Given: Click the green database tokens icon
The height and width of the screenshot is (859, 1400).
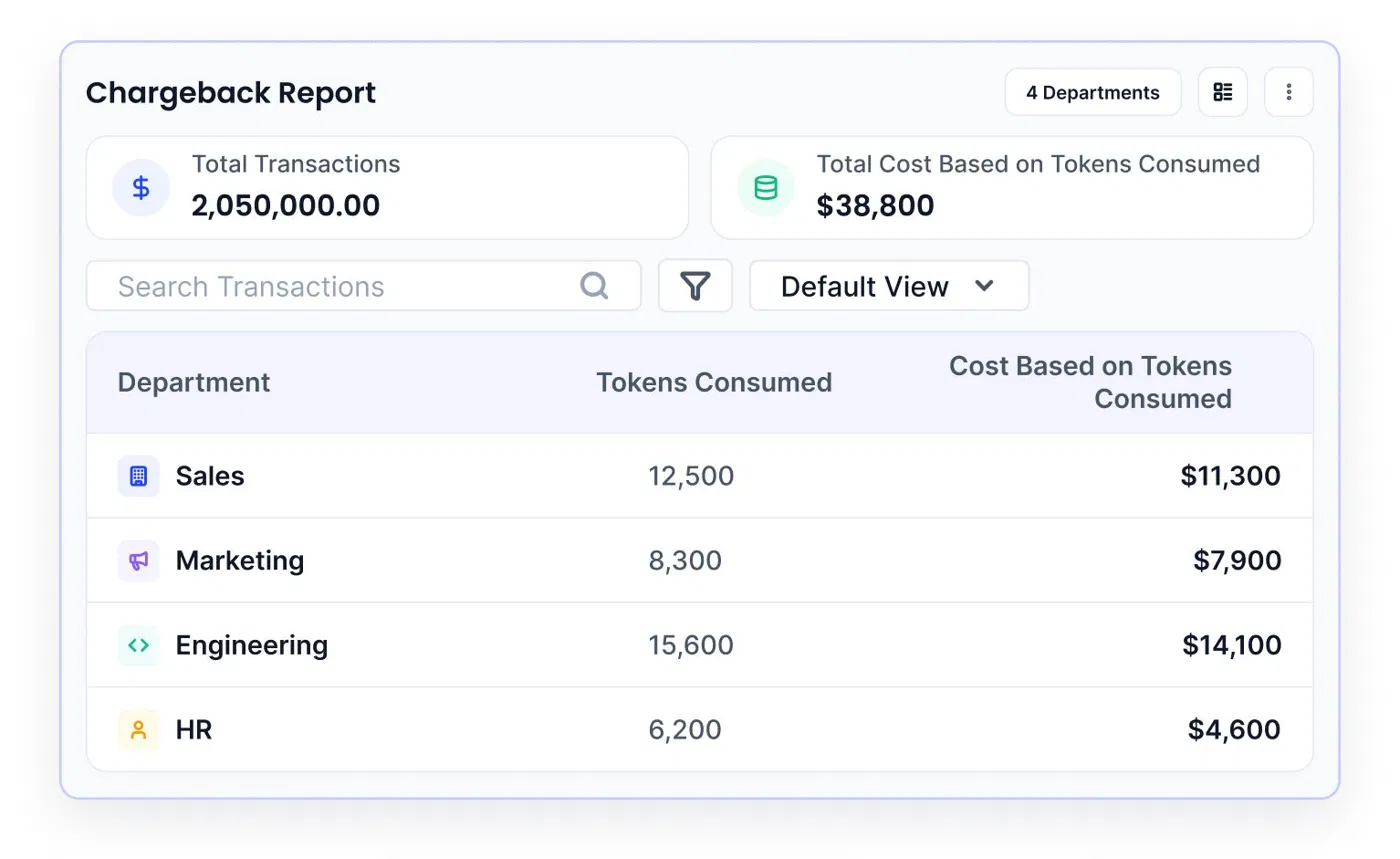Looking at the screenshot, I should [x=766, y=187].
